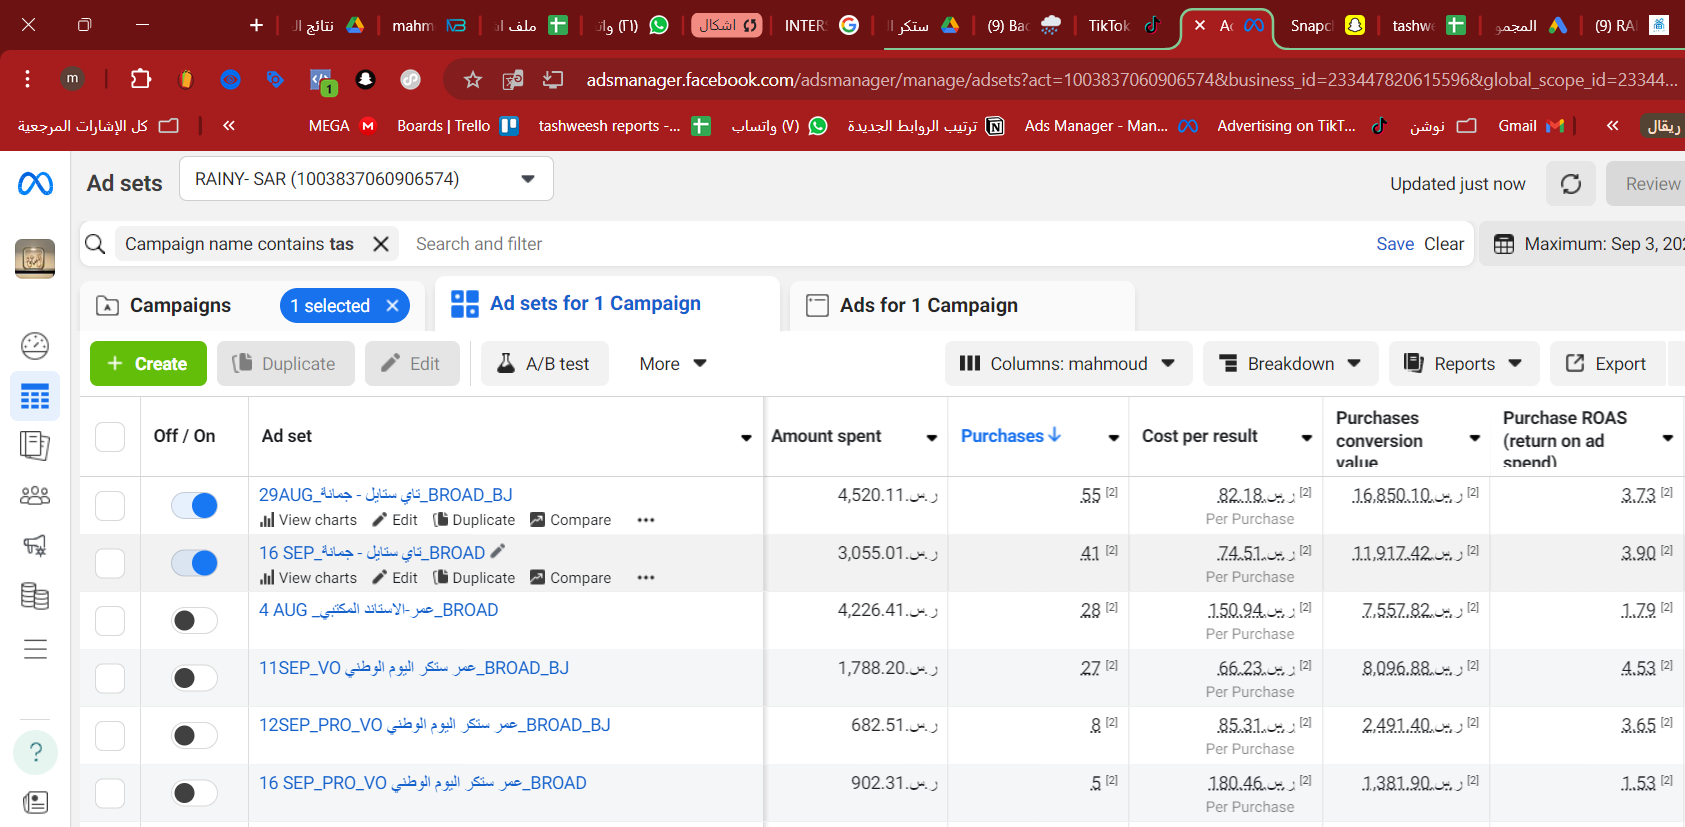Open the Columns: mahmoud dropdown
Image resolution: width=1685 pixels, height=827 pixels.
[x=1068, y=364]
